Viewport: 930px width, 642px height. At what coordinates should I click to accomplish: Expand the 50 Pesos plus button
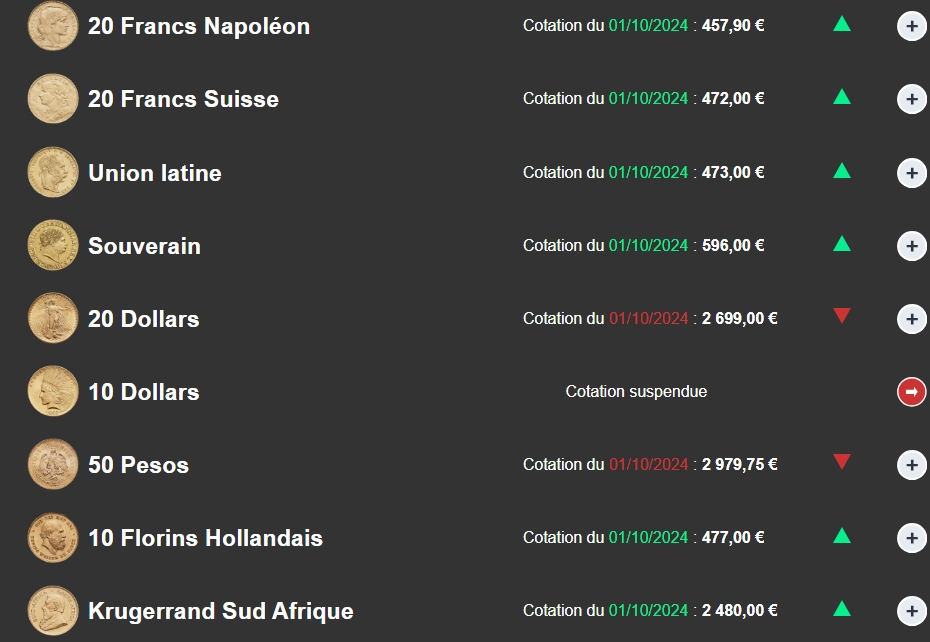point(911,465)
